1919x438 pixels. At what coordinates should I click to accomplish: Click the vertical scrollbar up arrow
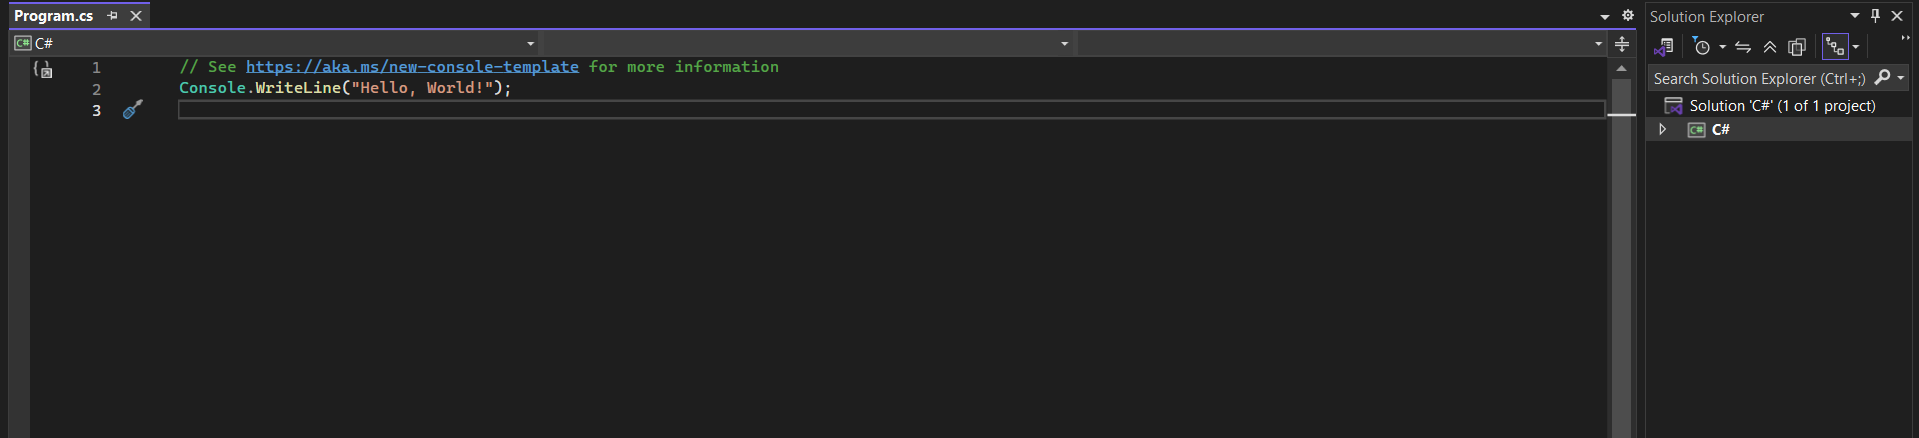1621,68
